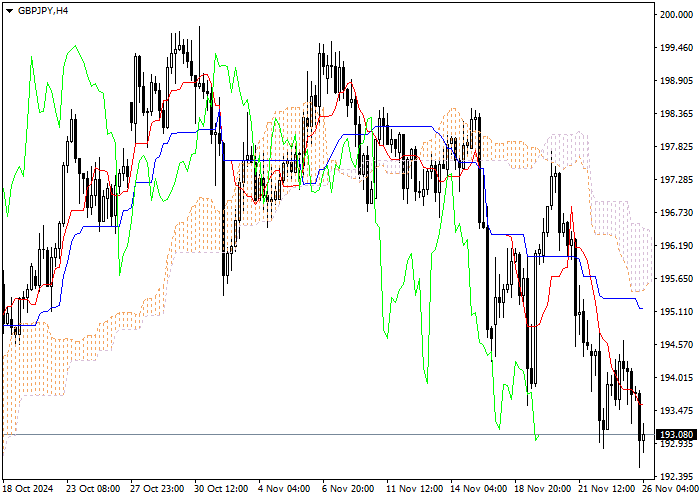Click the 199.460 price scale label
The width and height of the screenshot is (700, 500).
click(676, 48)
